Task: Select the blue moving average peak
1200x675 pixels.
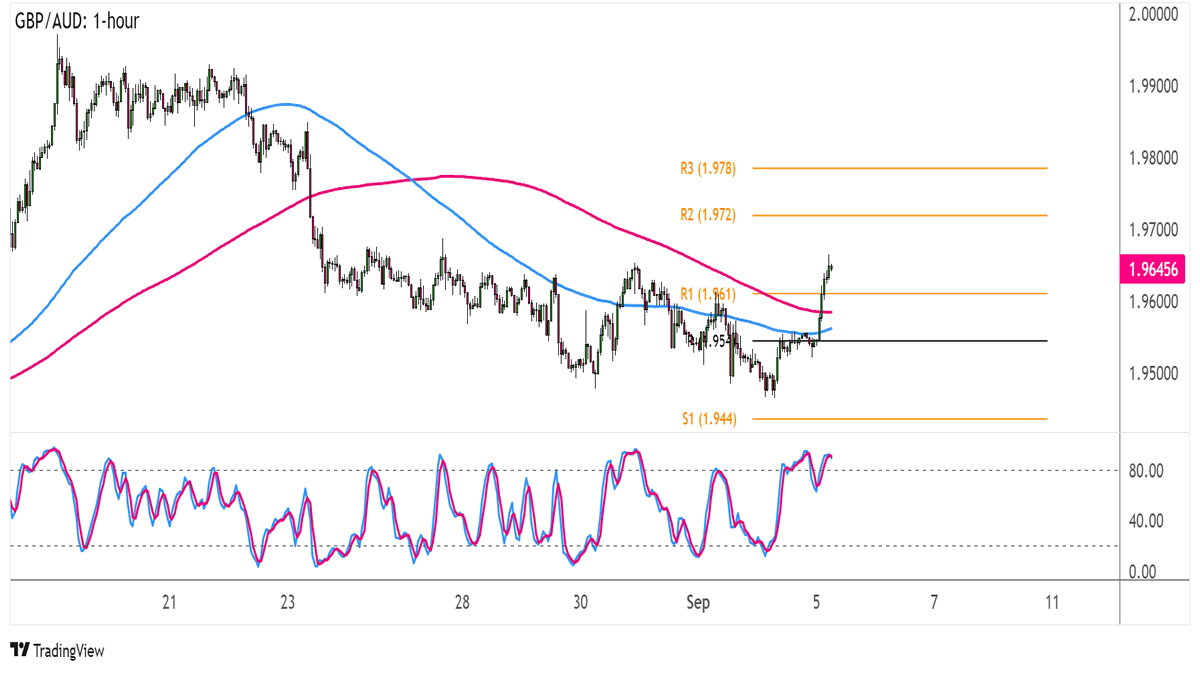Action: (287, 104)
